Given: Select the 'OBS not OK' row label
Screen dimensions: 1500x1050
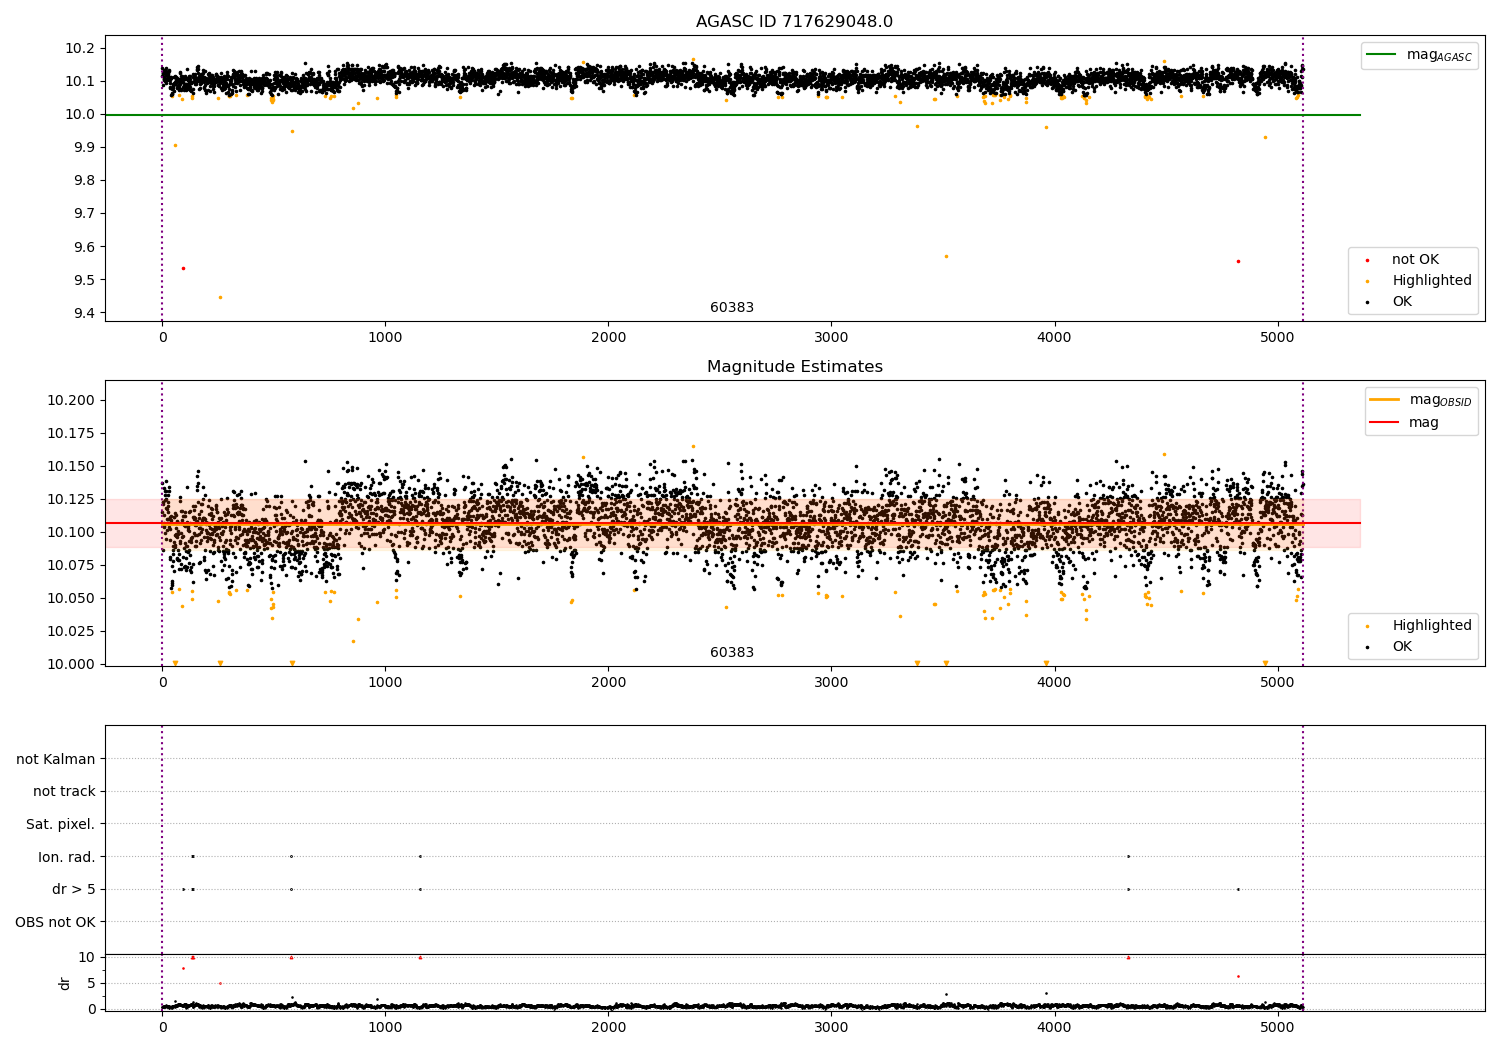Looking at the screenshot, I should [55, 923].
